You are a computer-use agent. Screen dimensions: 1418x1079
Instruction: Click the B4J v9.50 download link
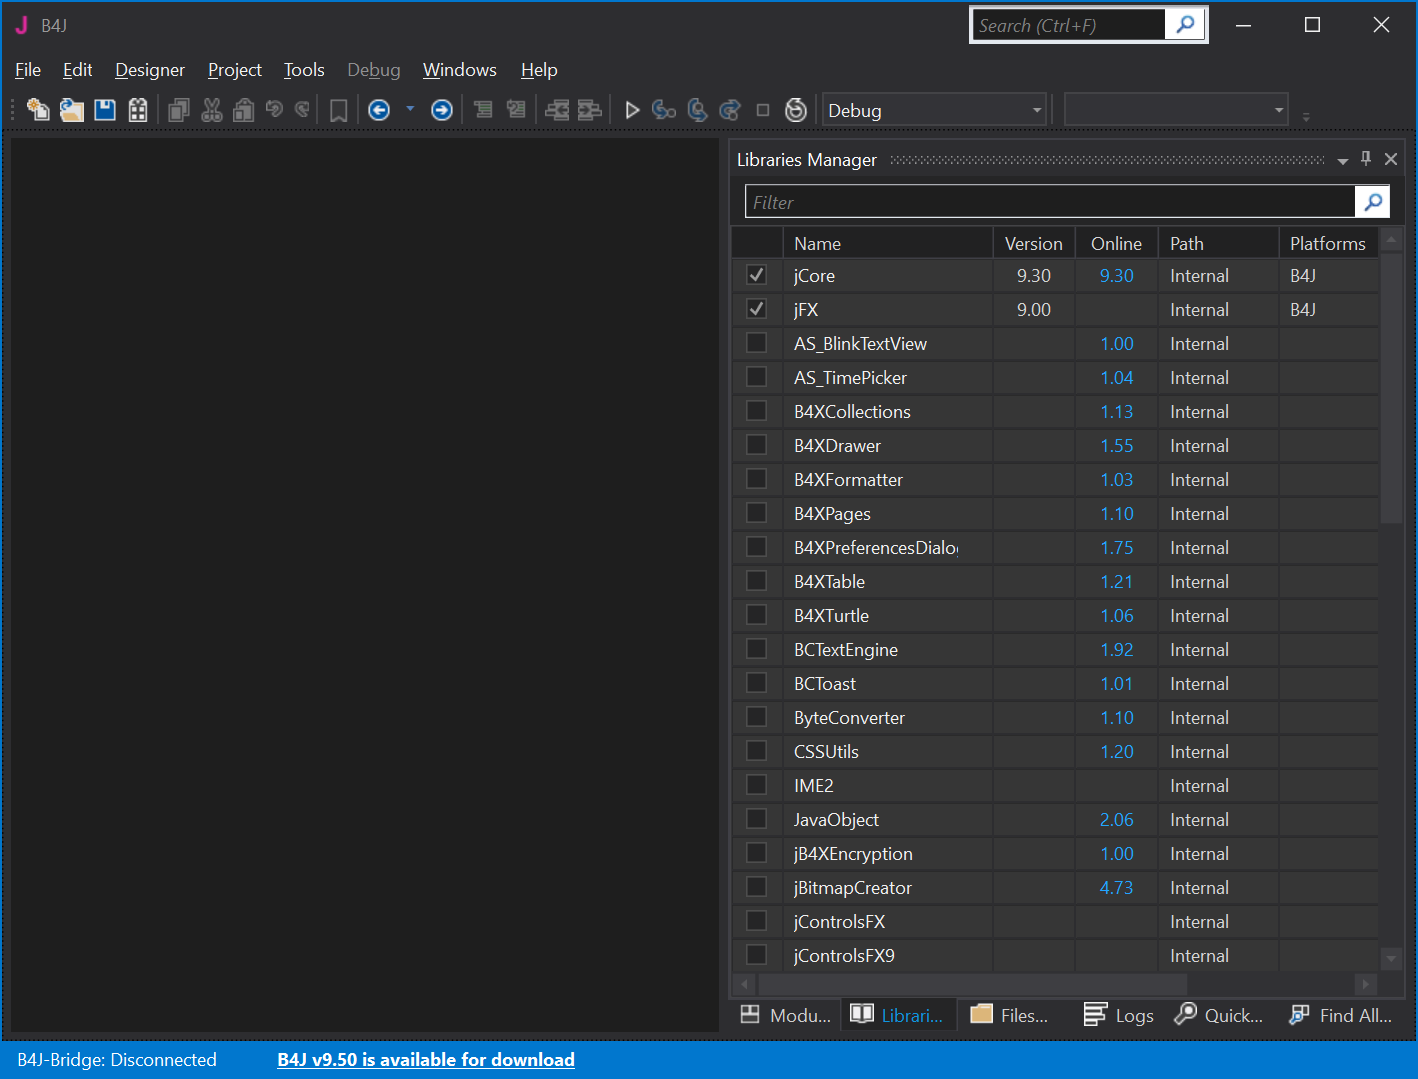tap(426, 1060)
